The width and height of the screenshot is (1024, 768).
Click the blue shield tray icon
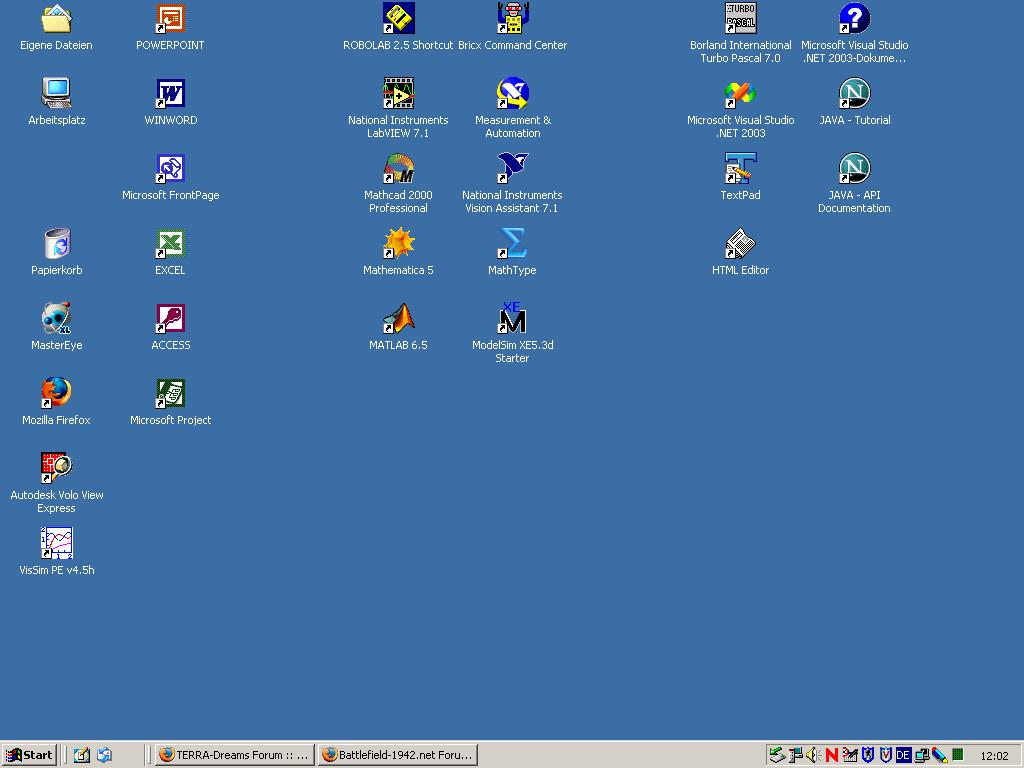point(868,755)
